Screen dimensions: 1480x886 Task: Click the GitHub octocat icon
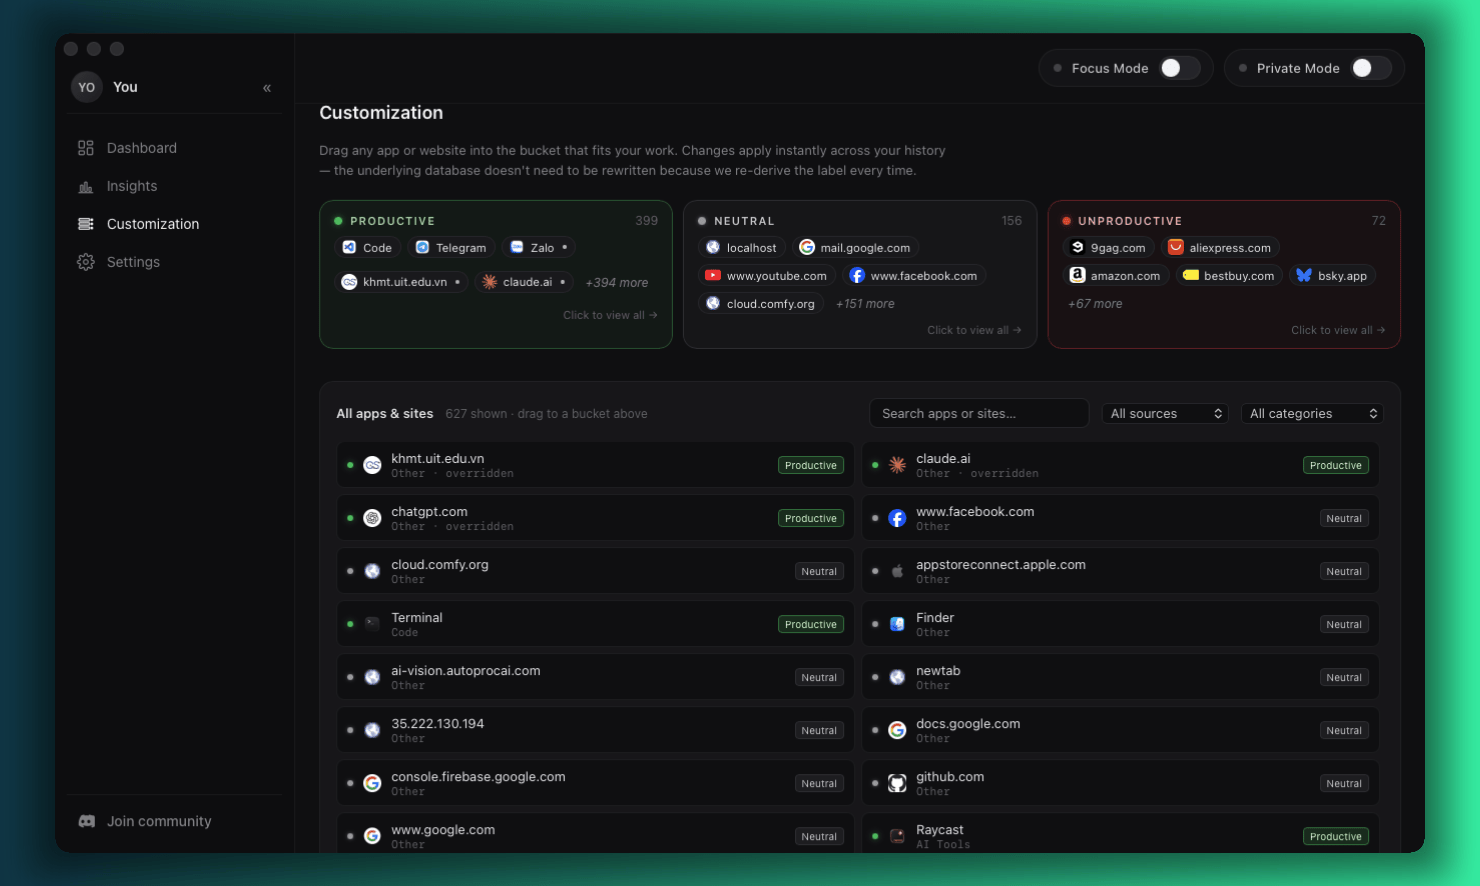tap(897, 783)
